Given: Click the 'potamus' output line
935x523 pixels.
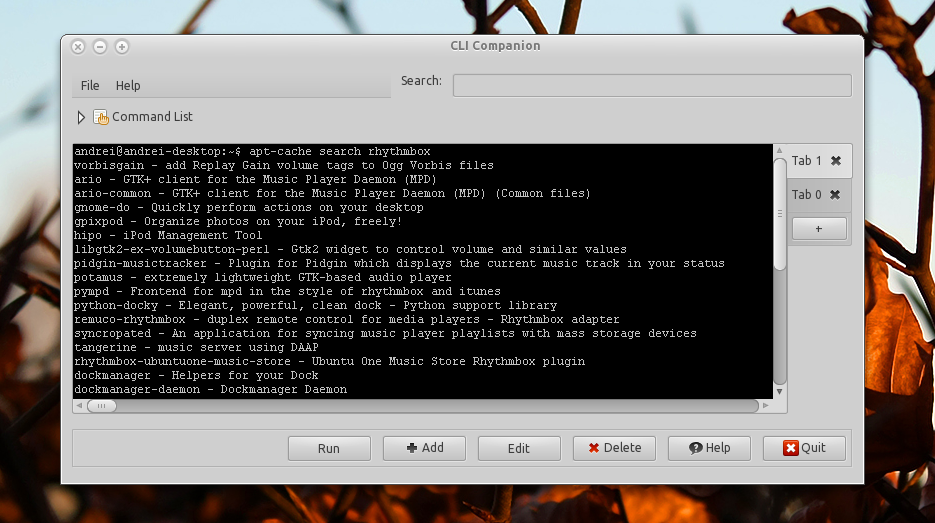Looking at the screenshot, I should (263, 277).
